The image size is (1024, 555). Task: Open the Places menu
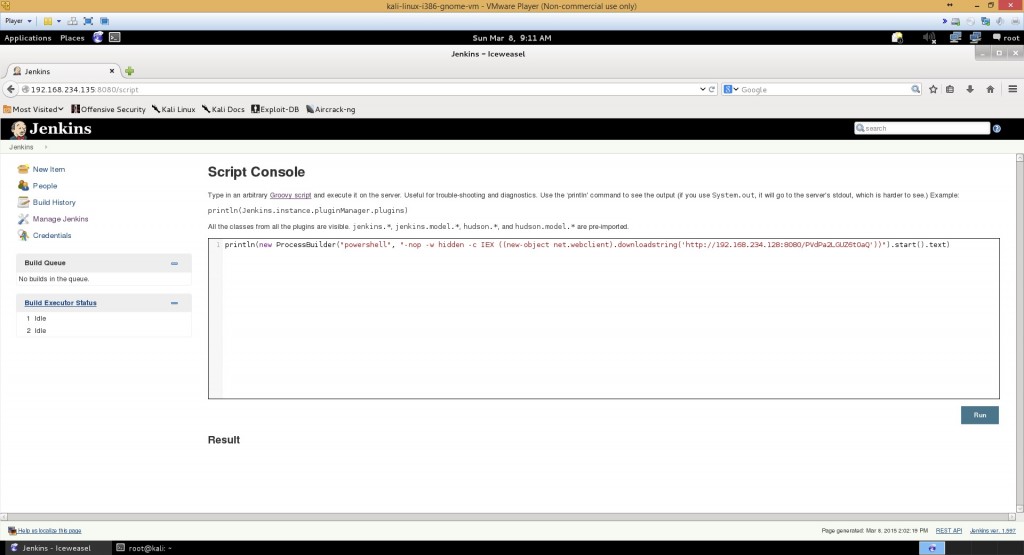coord(72,38)
